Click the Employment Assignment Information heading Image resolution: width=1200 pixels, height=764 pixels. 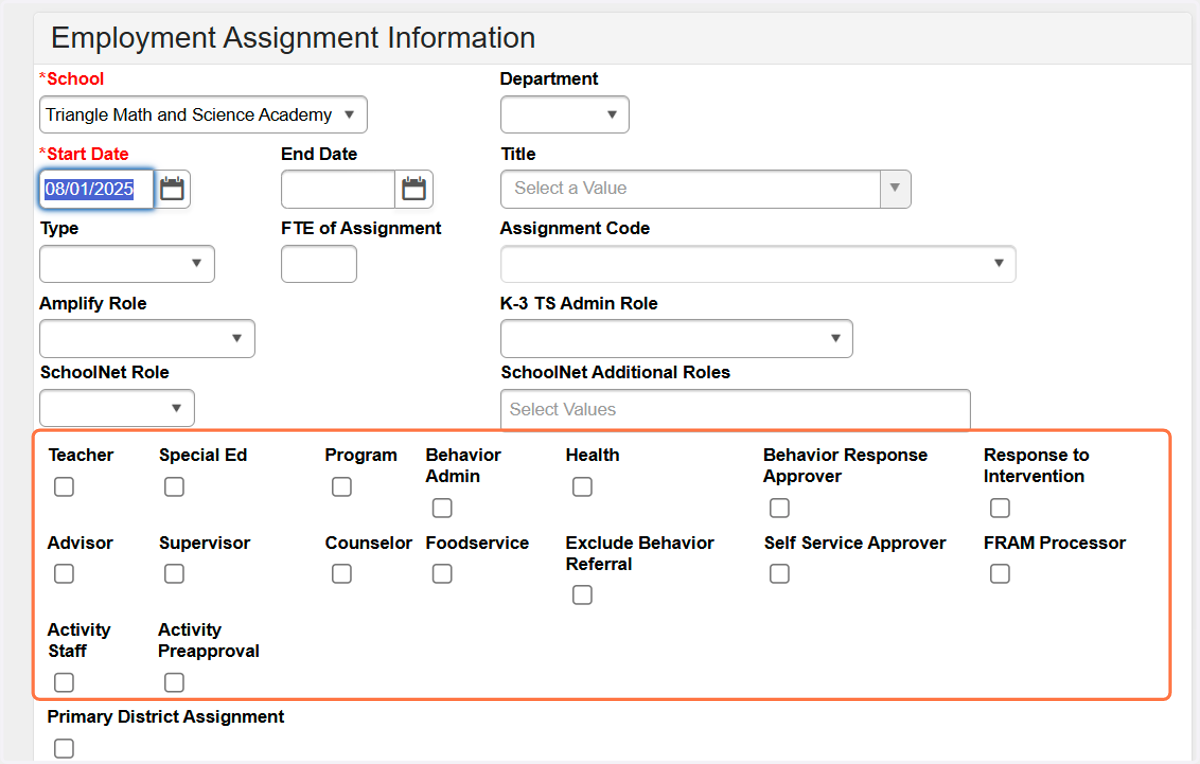pyautogui.click(x=293, y=38)
